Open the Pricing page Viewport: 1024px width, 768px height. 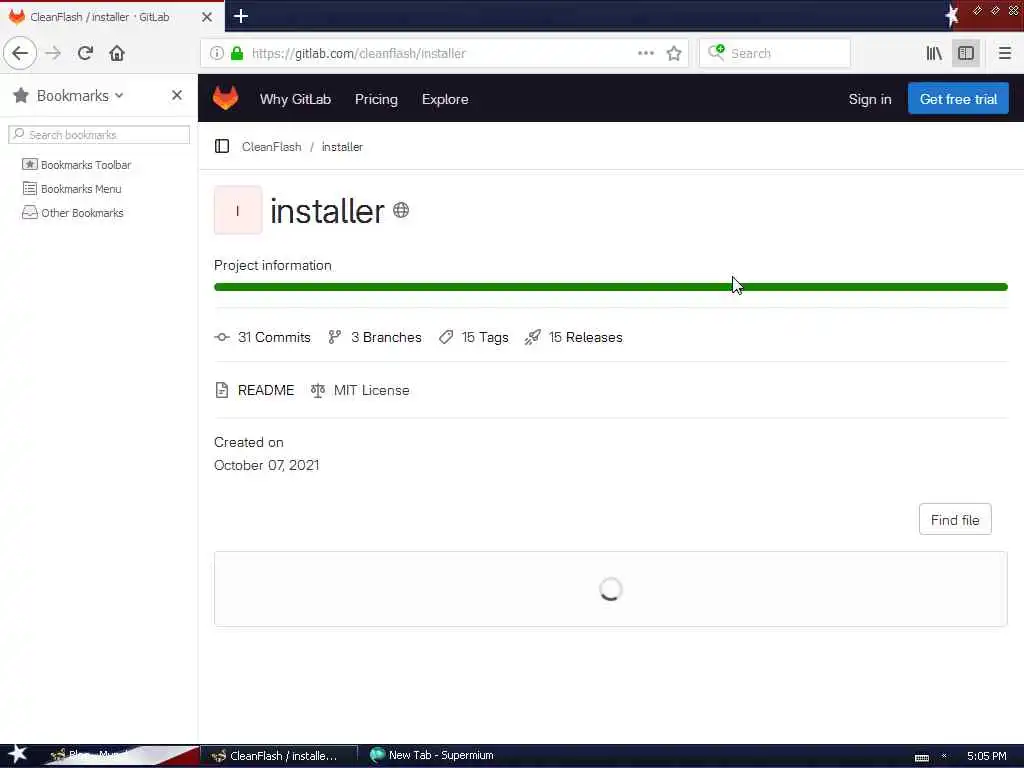point(376,99)
